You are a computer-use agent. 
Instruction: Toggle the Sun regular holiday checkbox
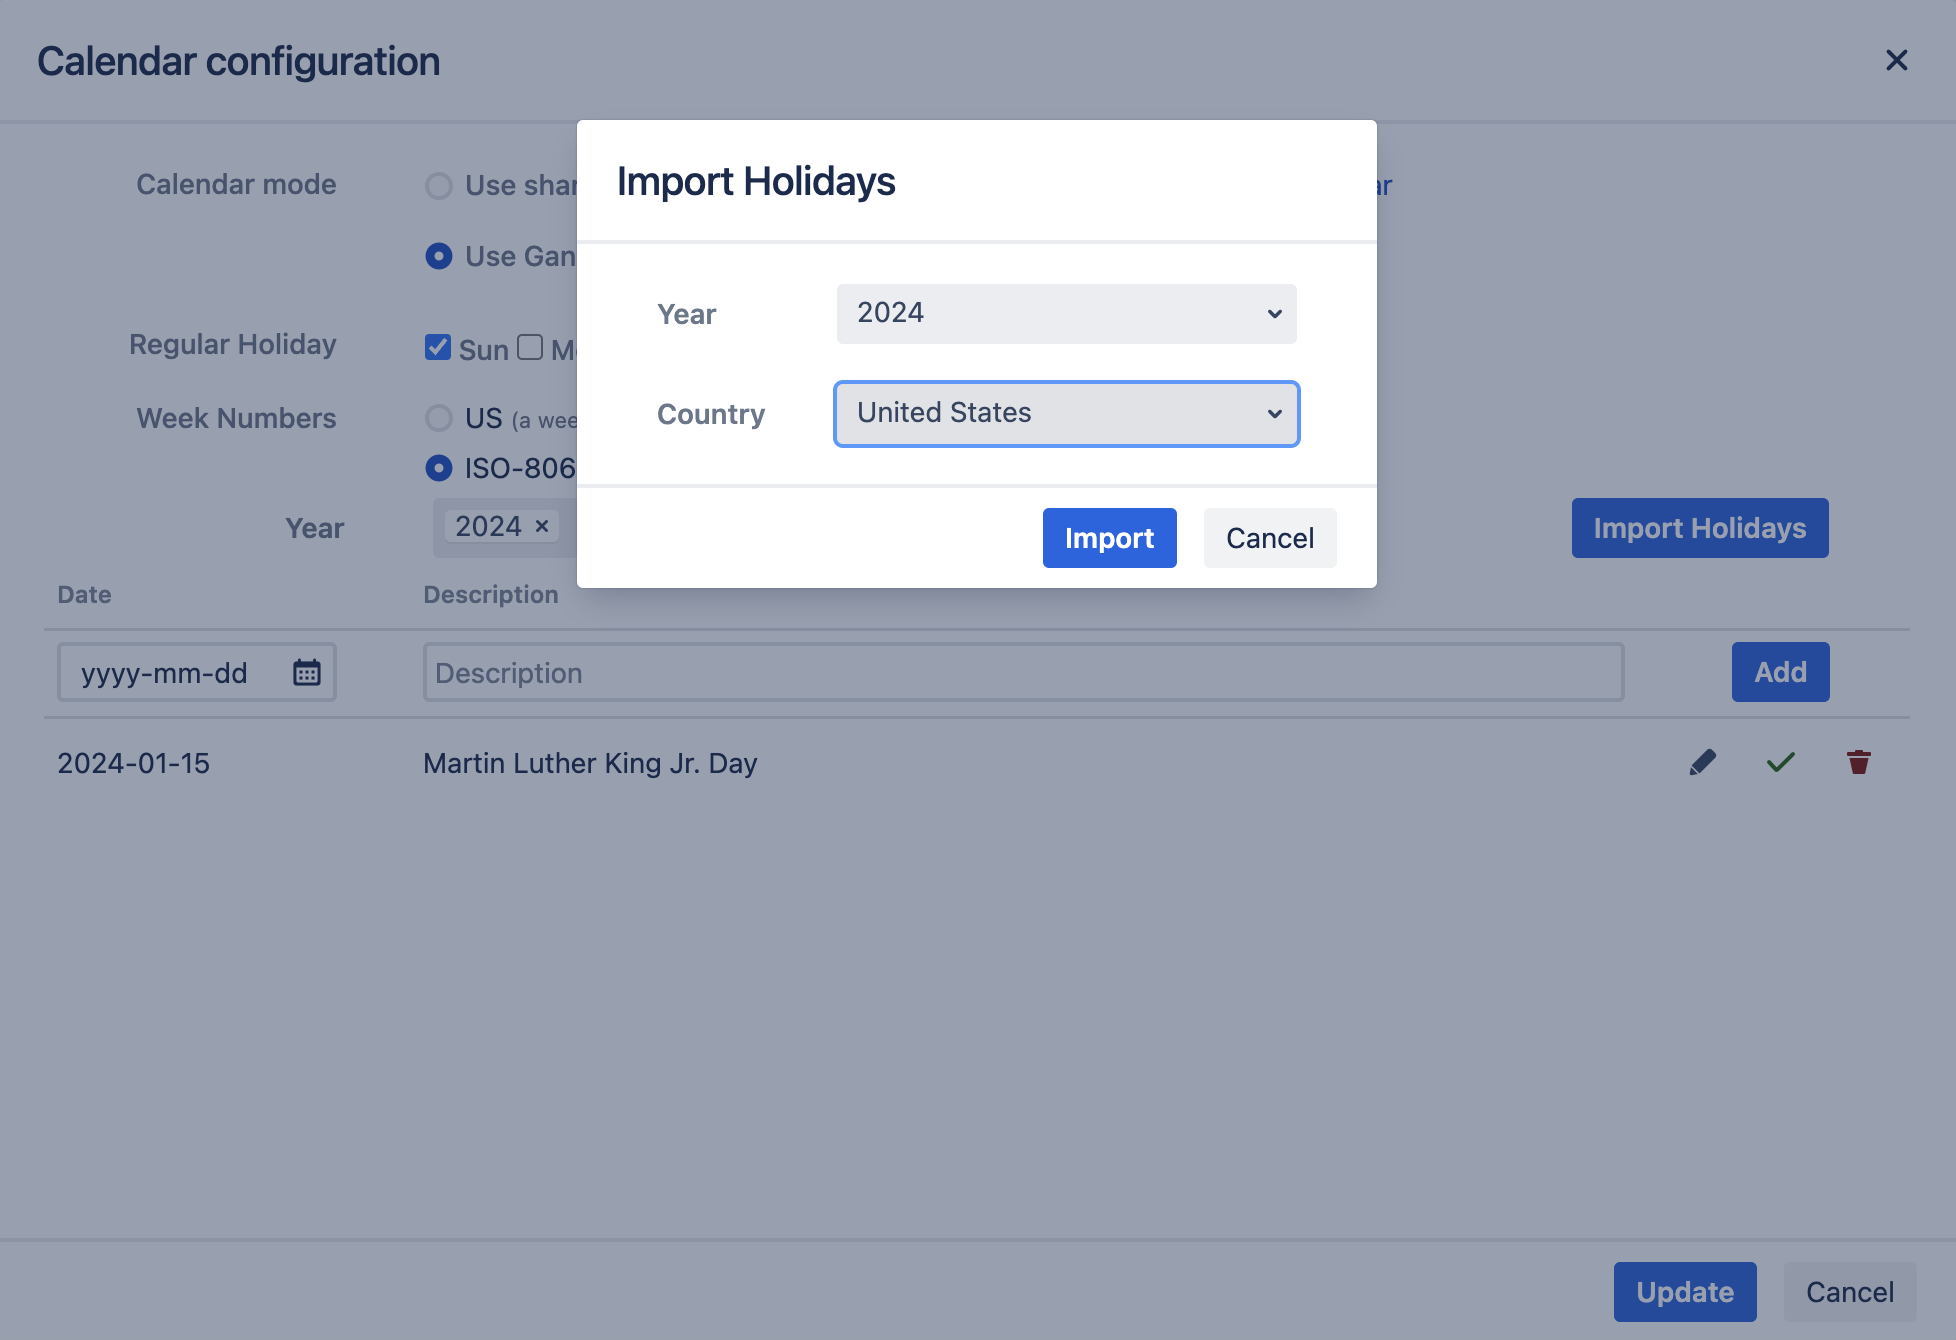pos(438,348)
